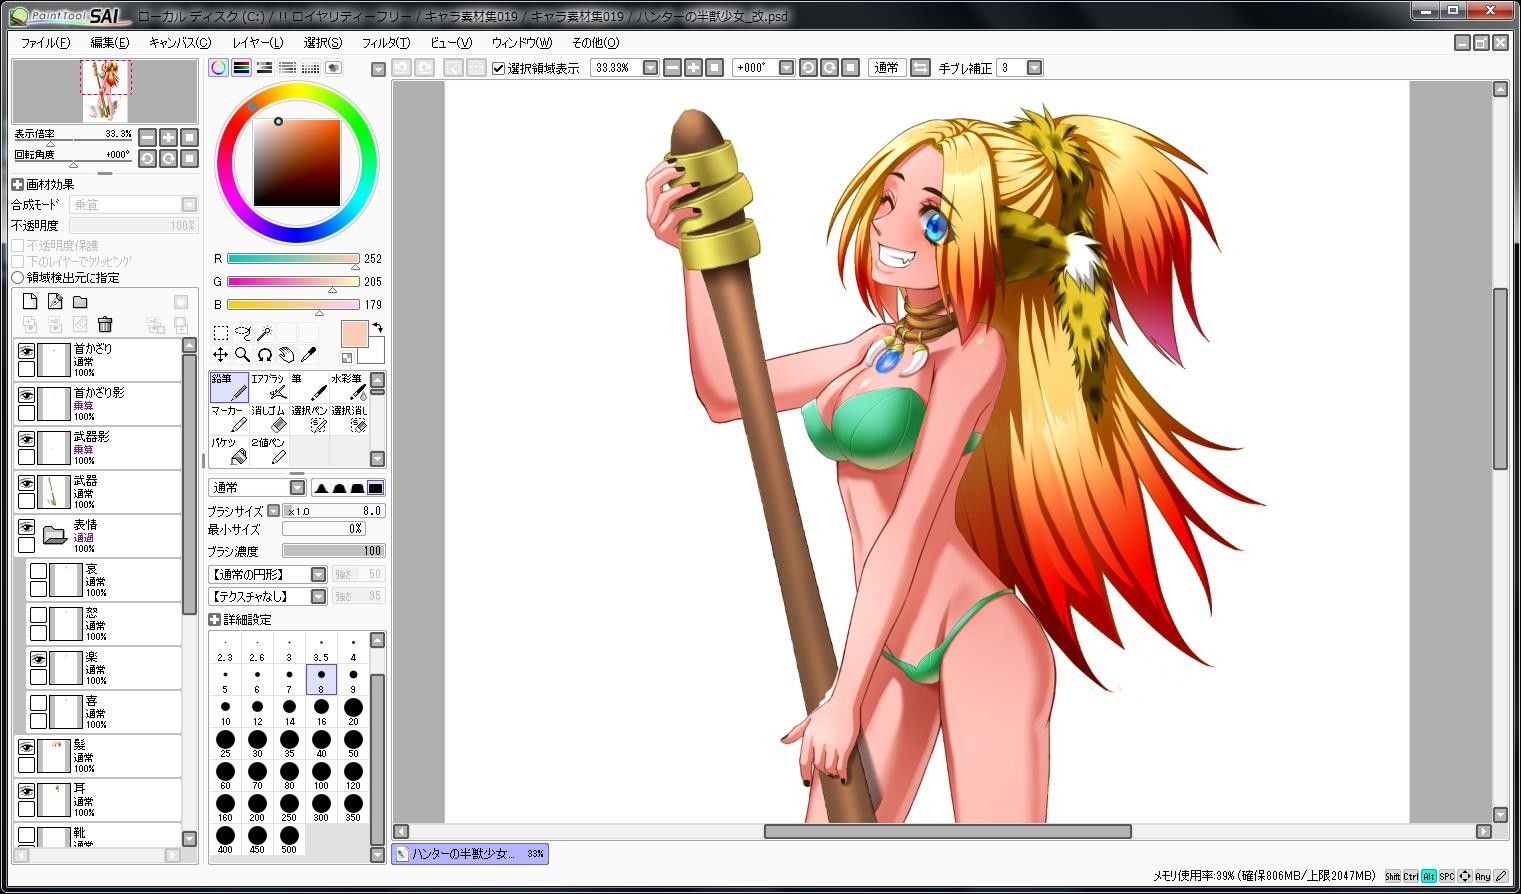
Task: Open the レイヤー(L) menu
Action: (x=257, y=43)
